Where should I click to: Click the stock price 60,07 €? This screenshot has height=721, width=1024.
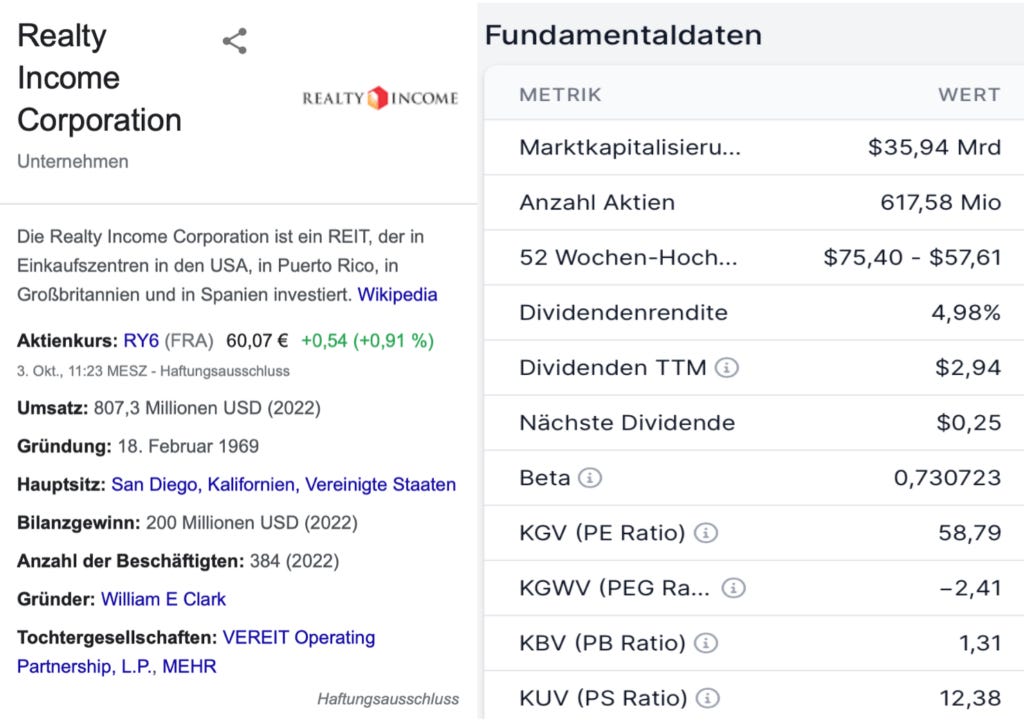coord(257,341)
